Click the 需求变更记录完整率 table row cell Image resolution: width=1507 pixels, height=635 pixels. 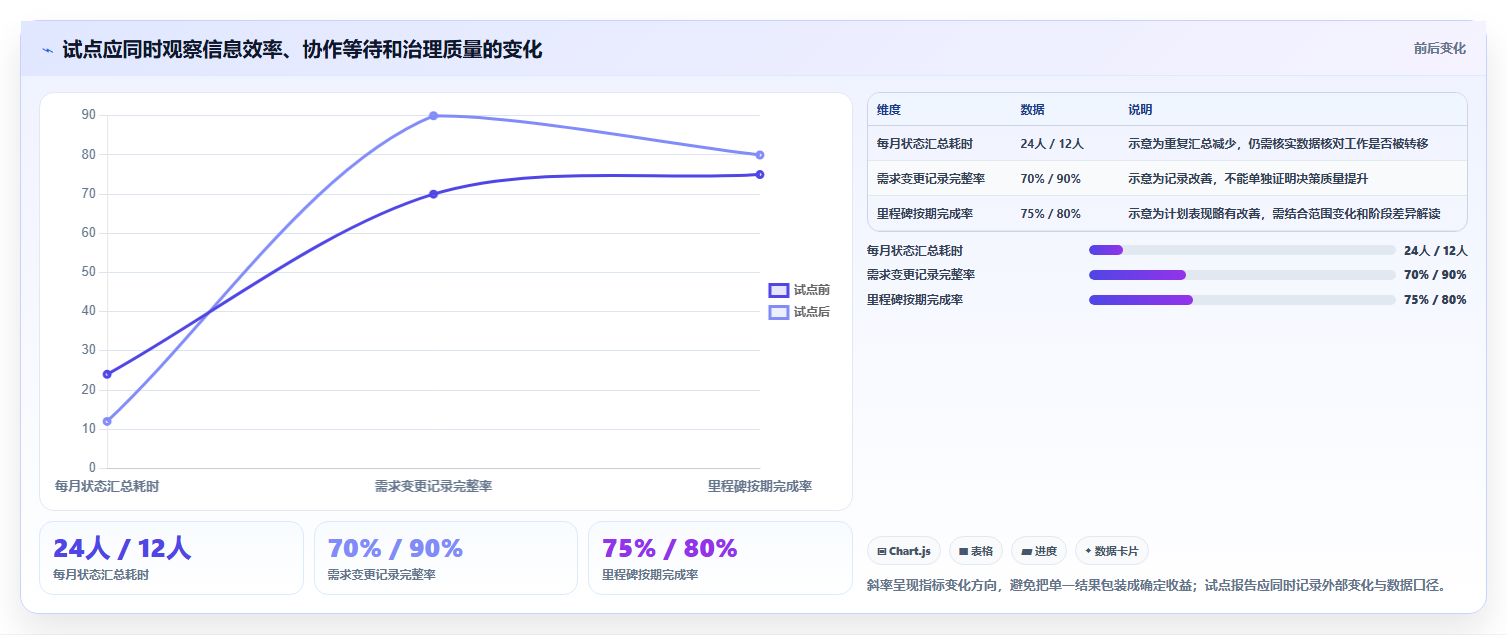931,179
